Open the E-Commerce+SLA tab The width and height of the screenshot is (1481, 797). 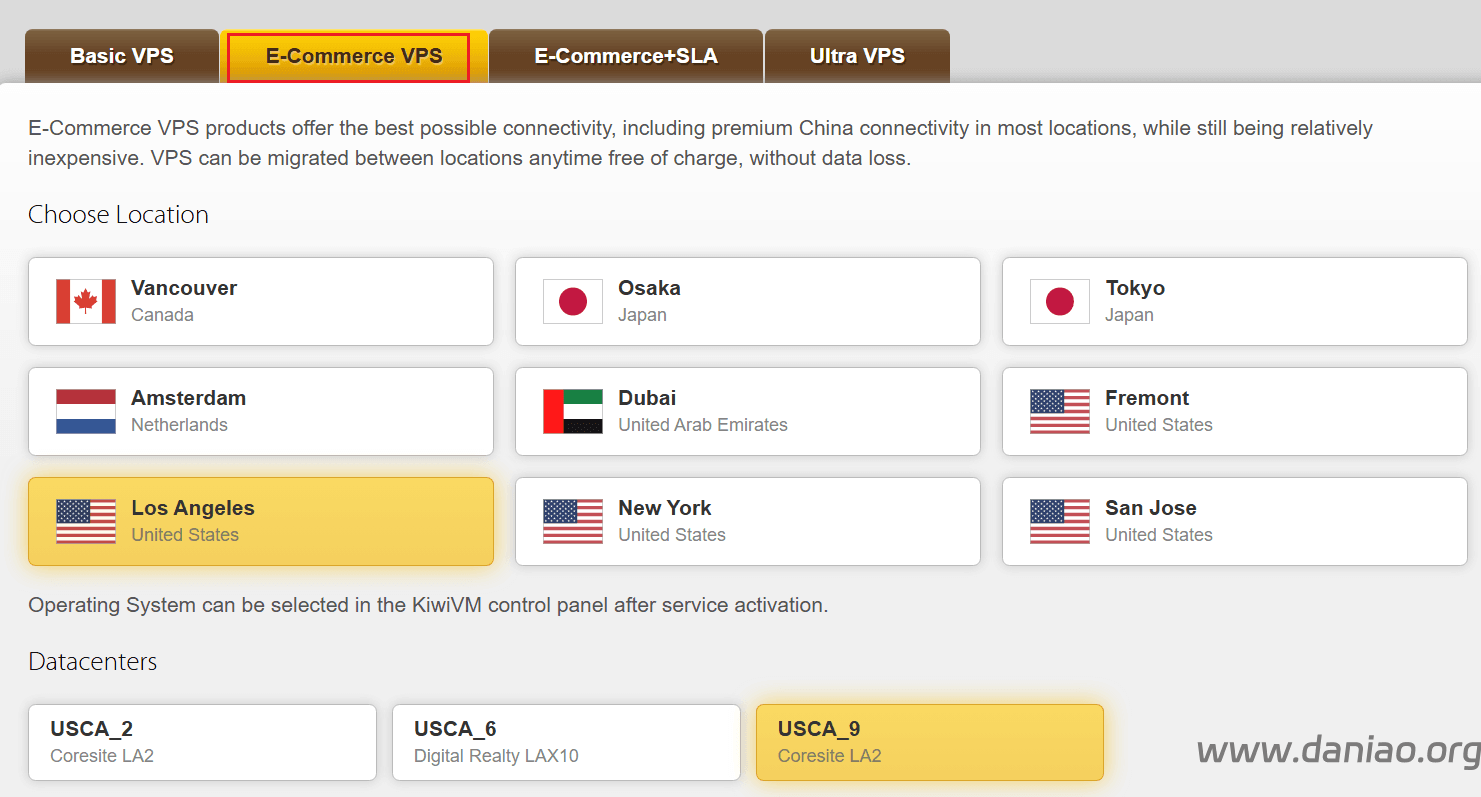626,56
